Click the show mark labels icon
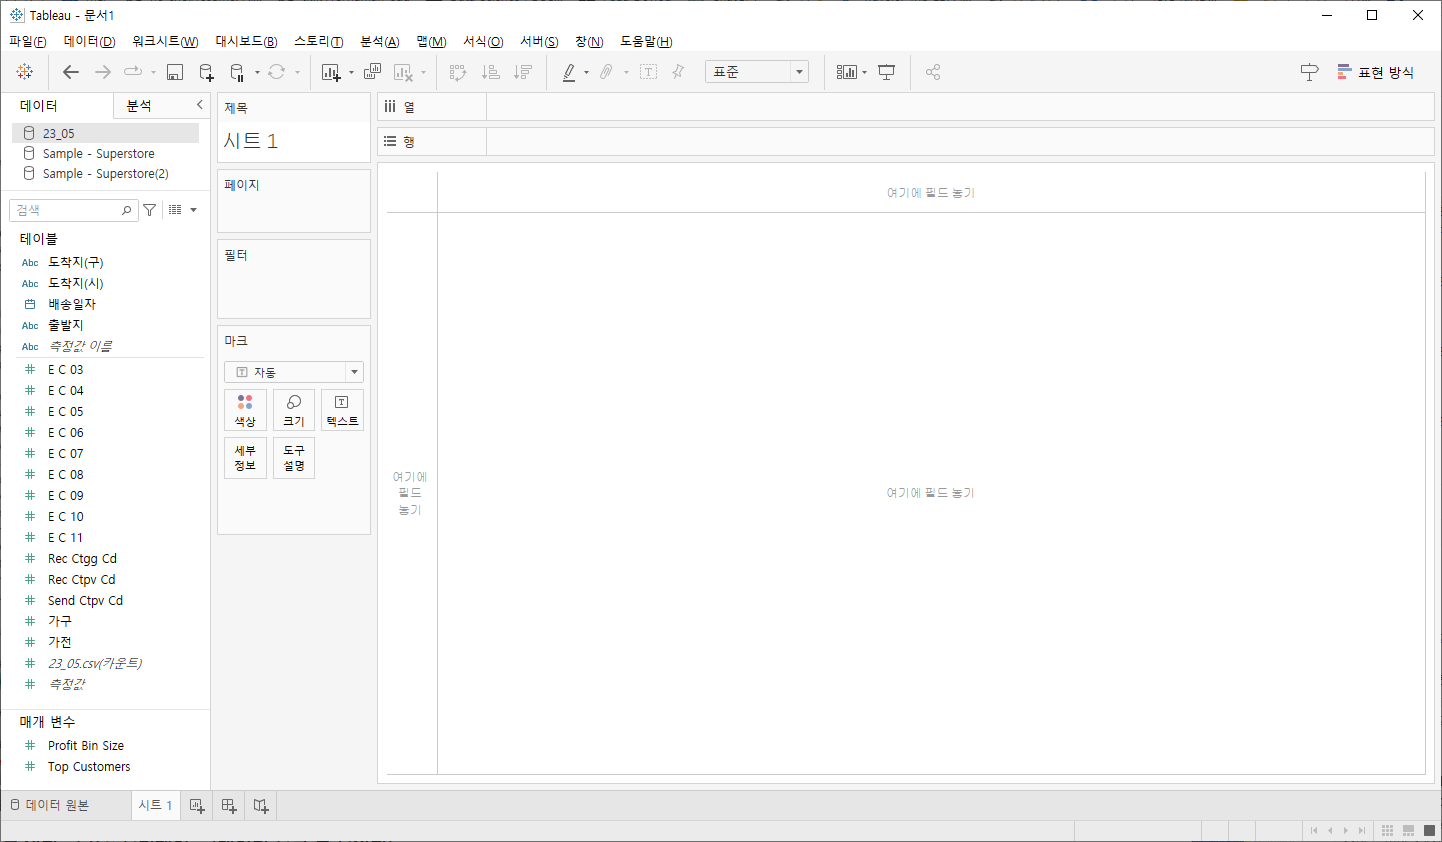 [x=648, y=72]
